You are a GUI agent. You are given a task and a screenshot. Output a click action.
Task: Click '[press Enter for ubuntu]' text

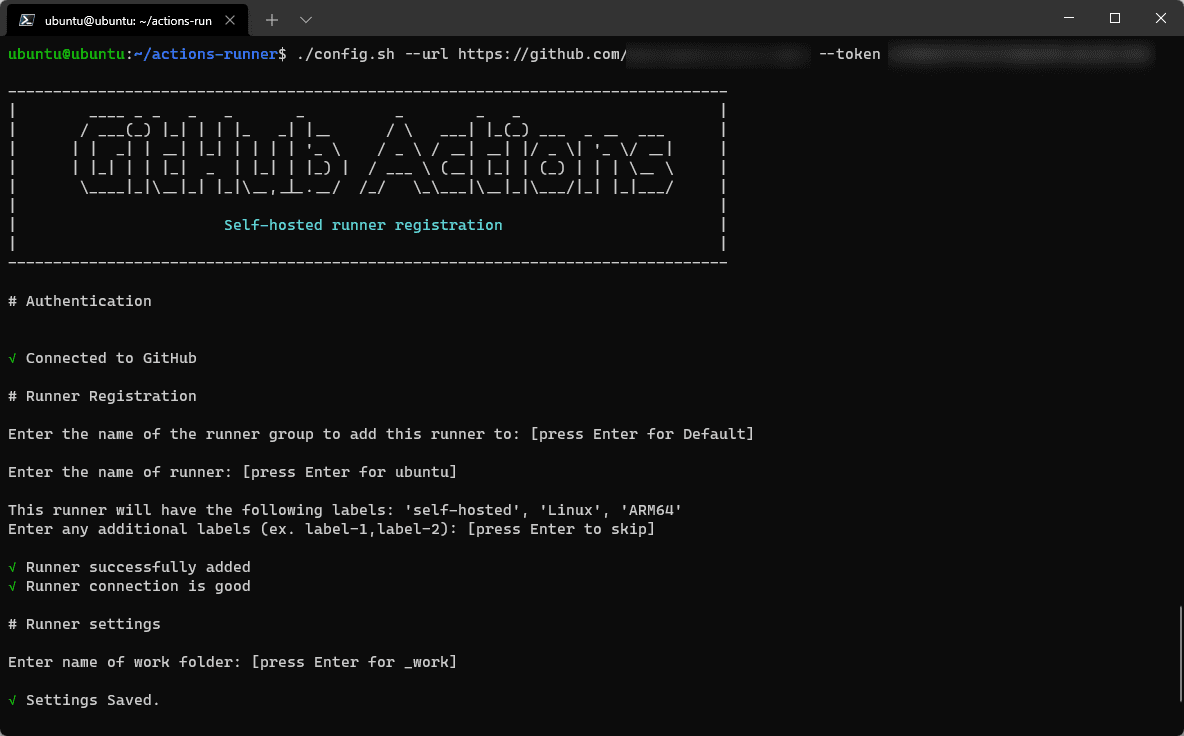(350, 472)
